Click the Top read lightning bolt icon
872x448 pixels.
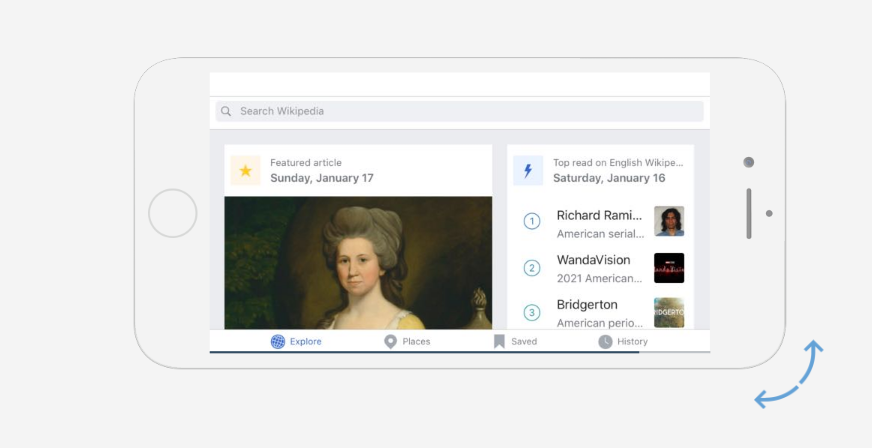click(528, 171)
